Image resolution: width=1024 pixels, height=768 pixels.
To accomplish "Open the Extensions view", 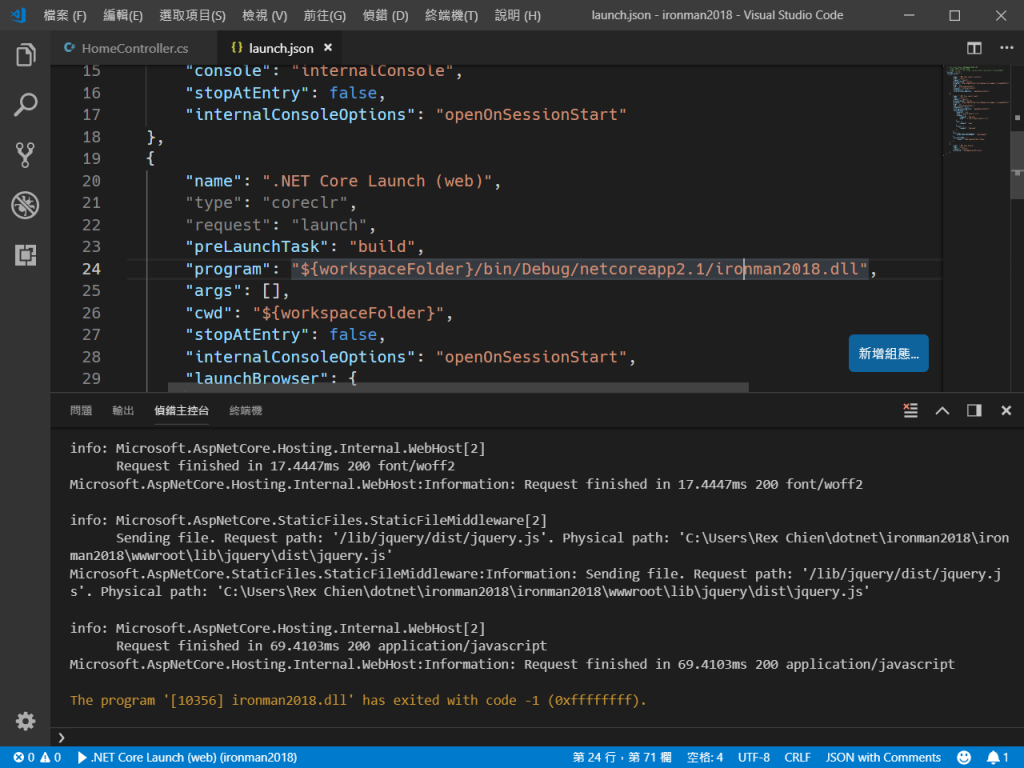I will click(x=25, y=255).
